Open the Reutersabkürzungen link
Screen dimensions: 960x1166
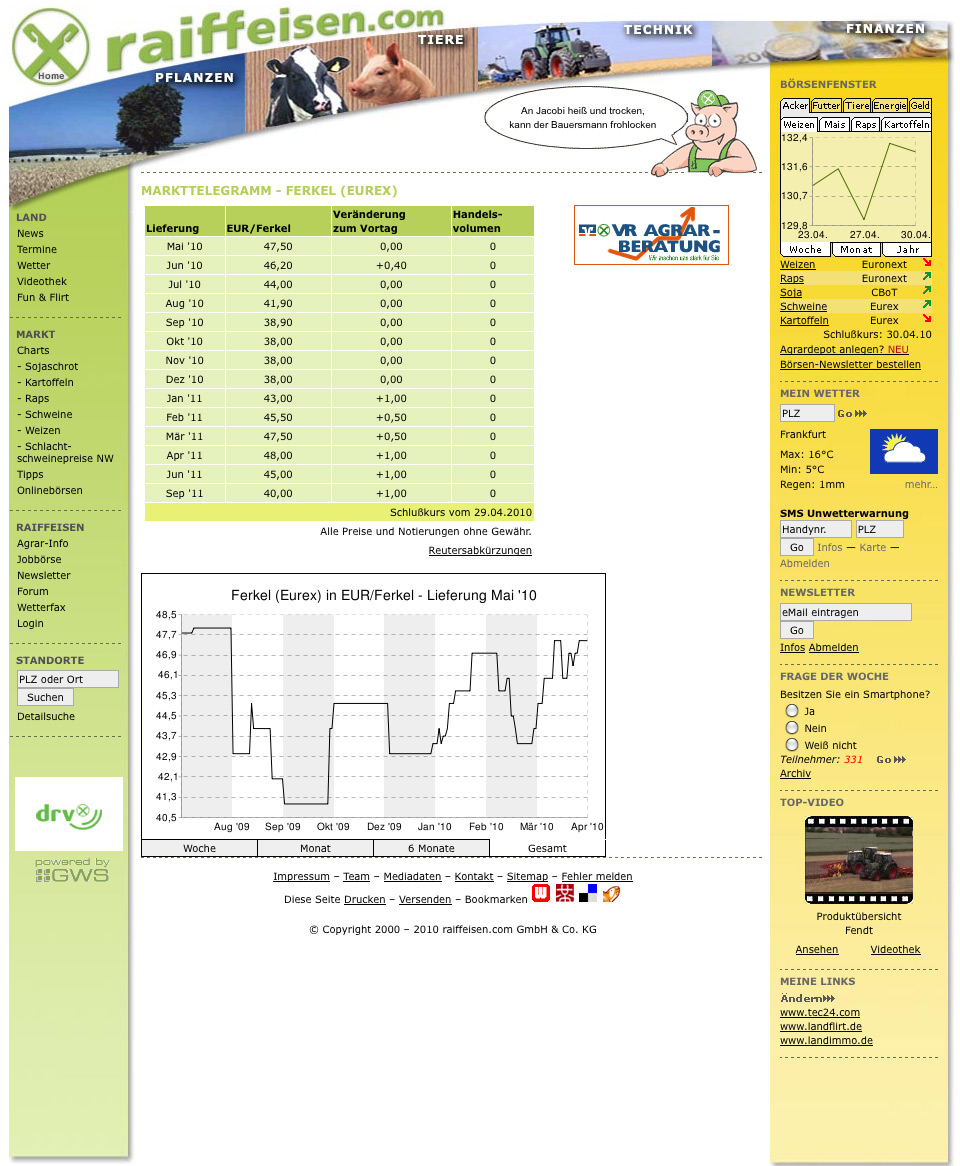480,550
